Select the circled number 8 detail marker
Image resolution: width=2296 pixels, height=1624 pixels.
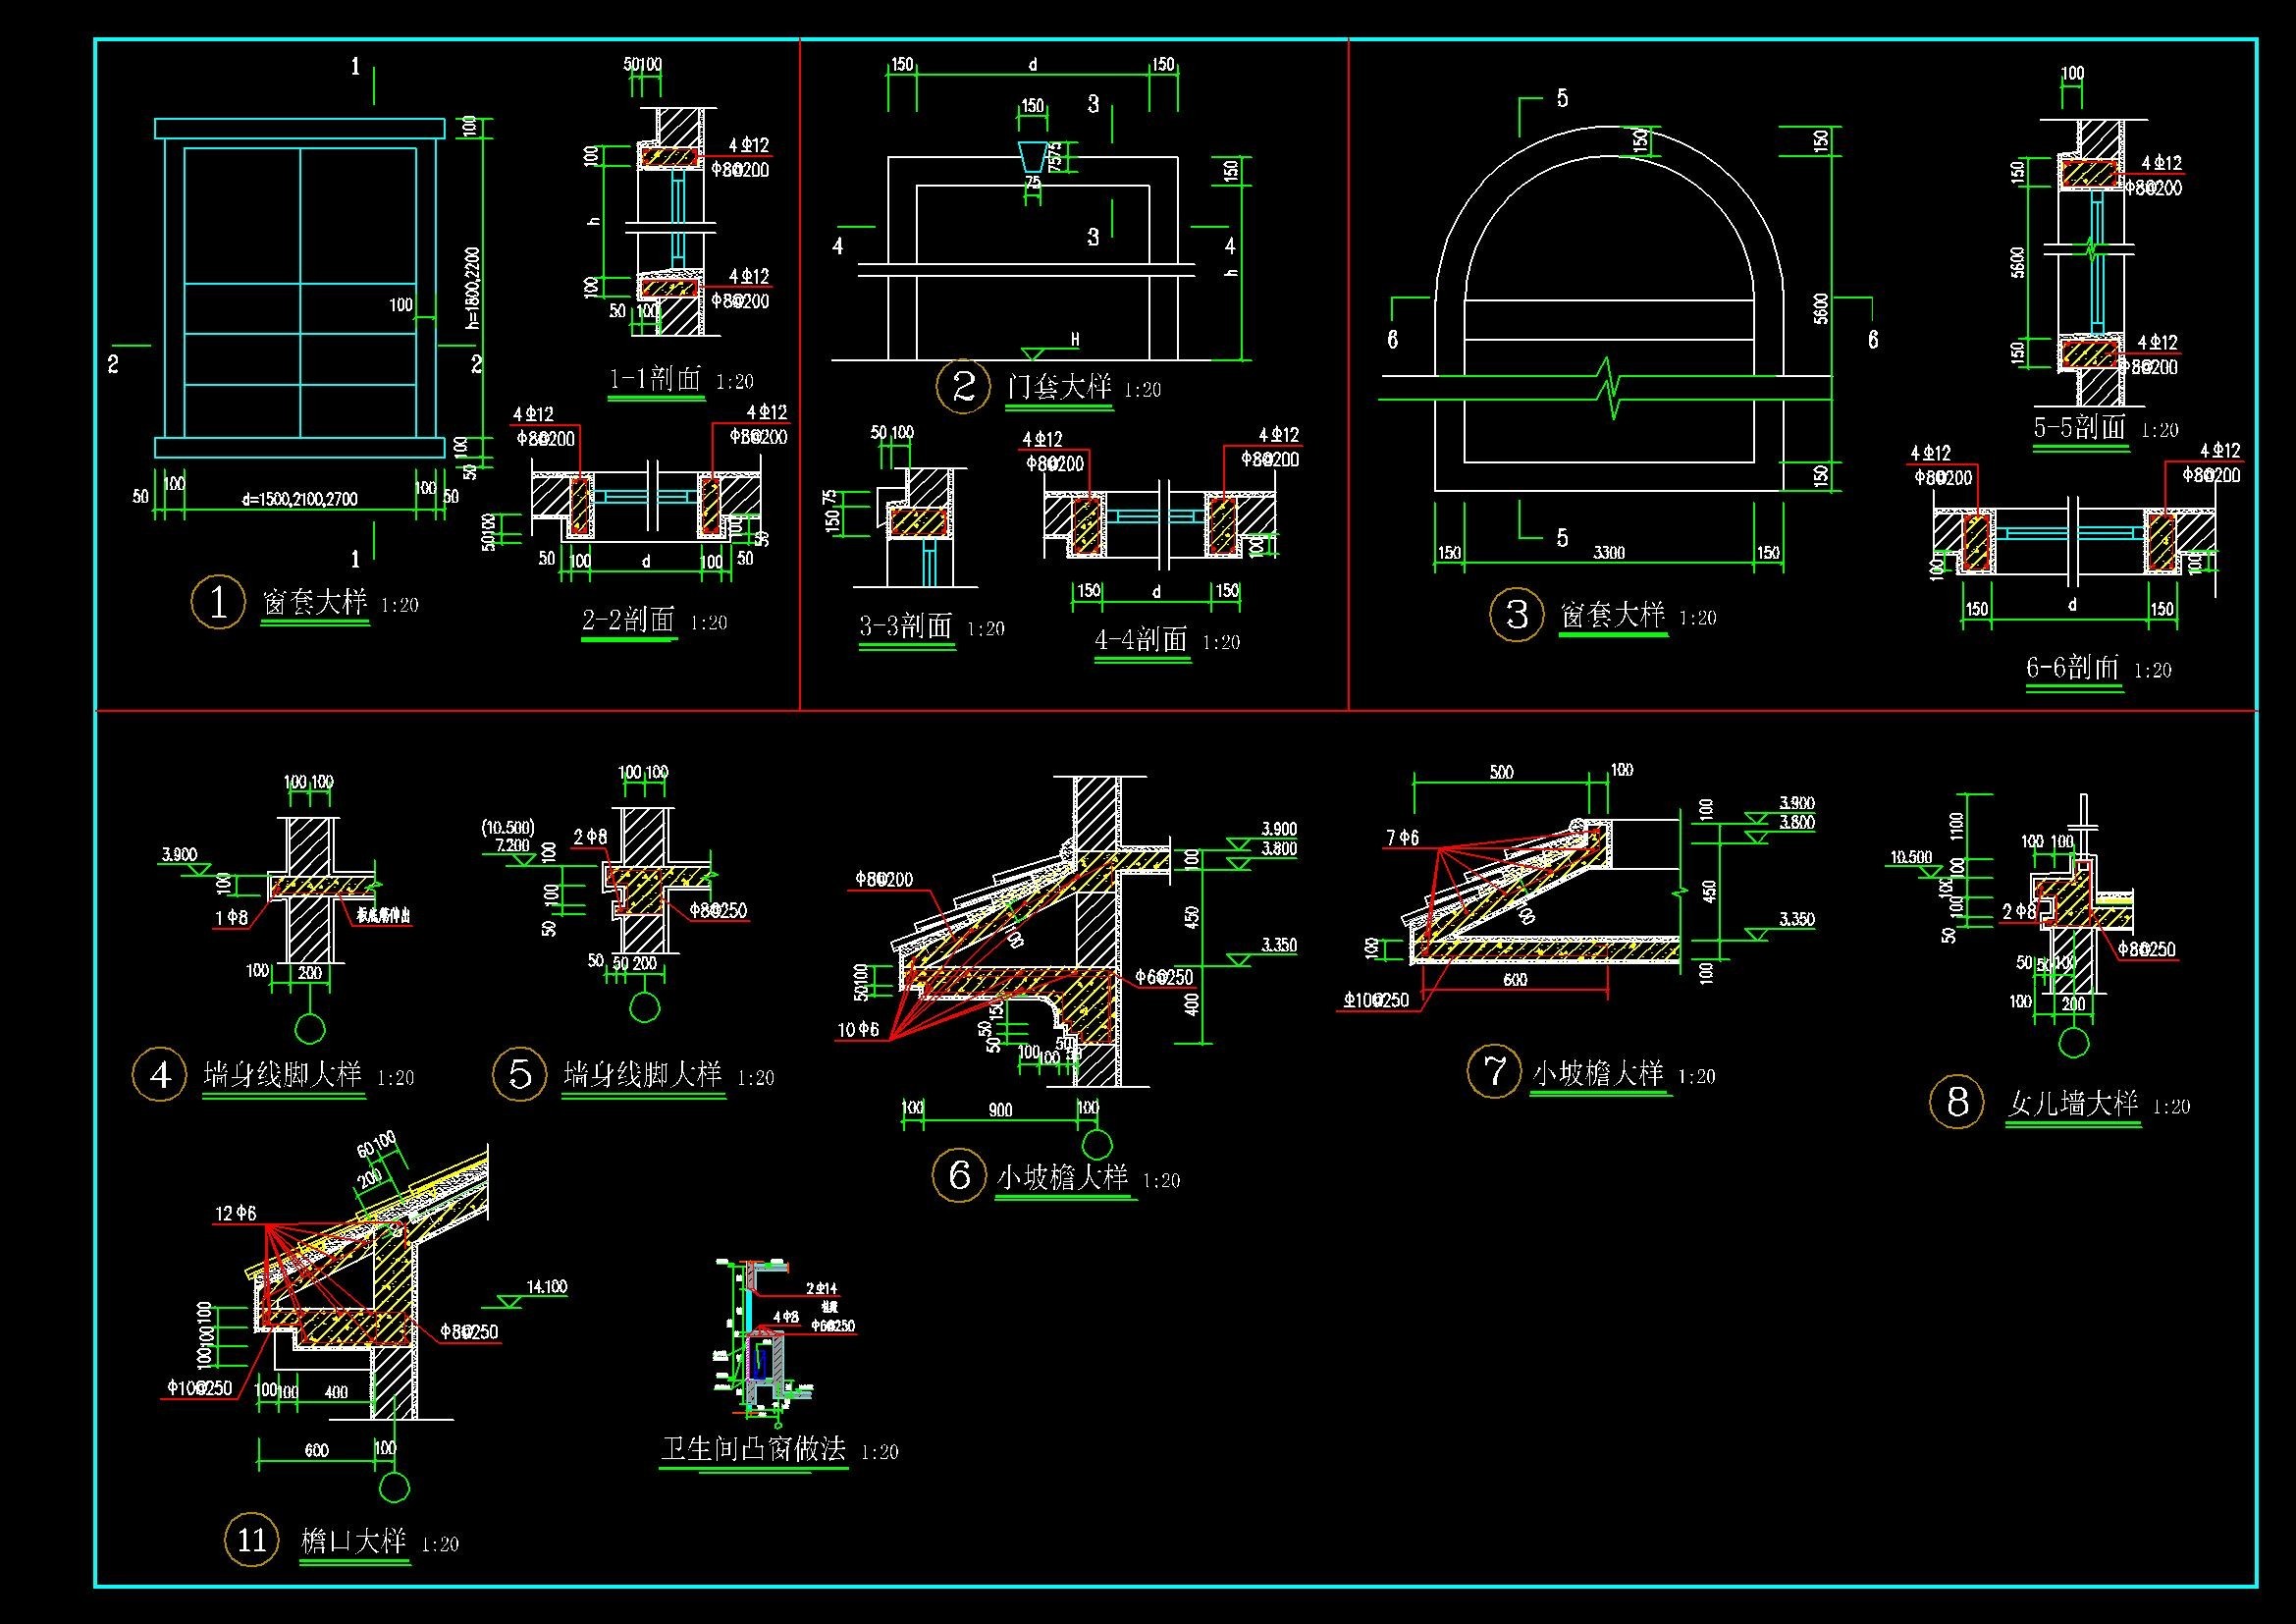point(1956,1102)
